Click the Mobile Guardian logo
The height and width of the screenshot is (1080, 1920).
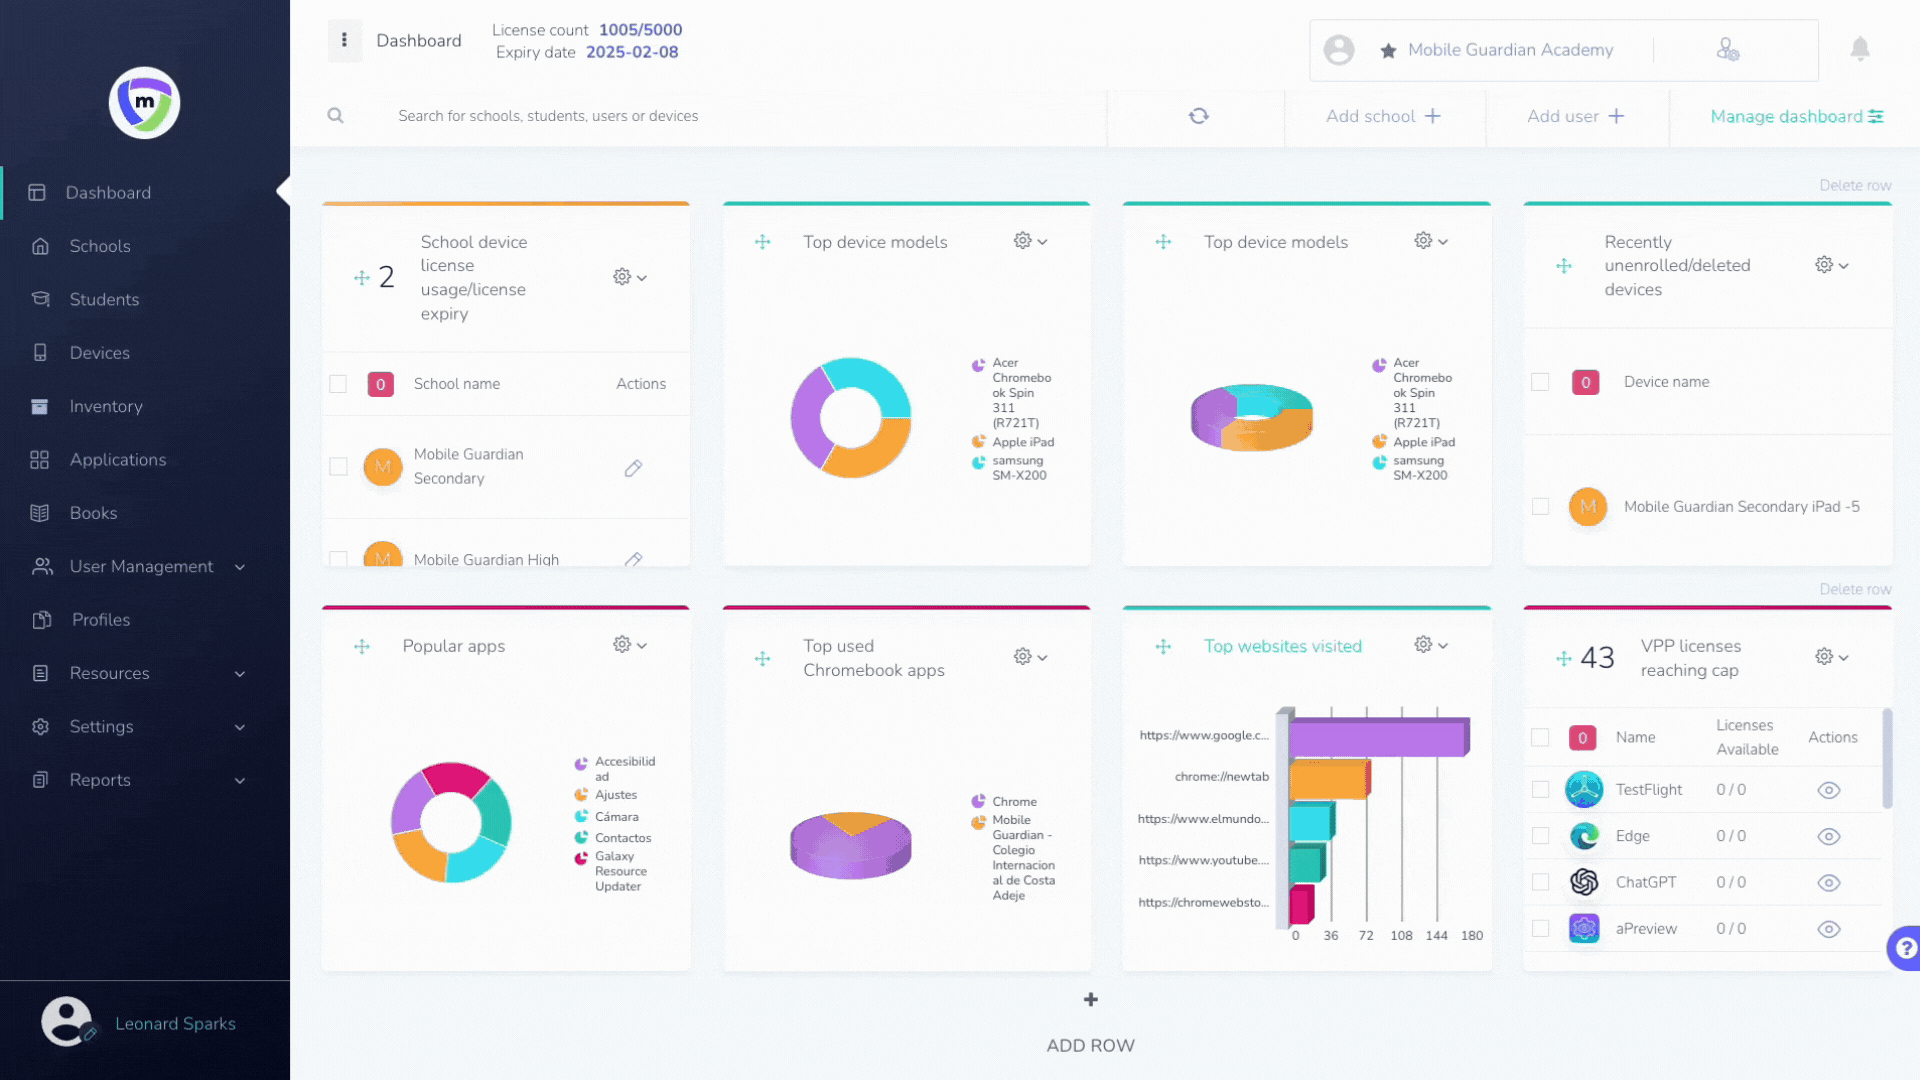pyautogui.click(x=144, y=102)
